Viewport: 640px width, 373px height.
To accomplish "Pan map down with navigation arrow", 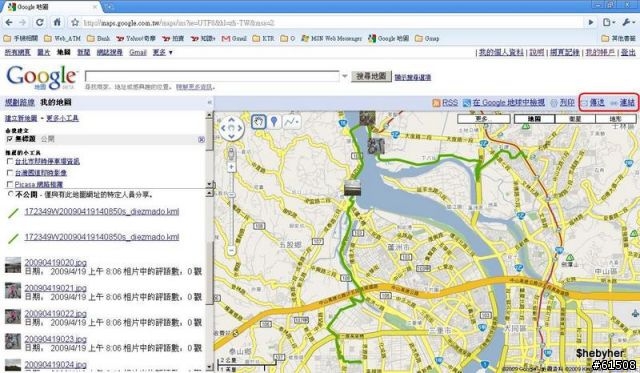I will tap(231, 137).
